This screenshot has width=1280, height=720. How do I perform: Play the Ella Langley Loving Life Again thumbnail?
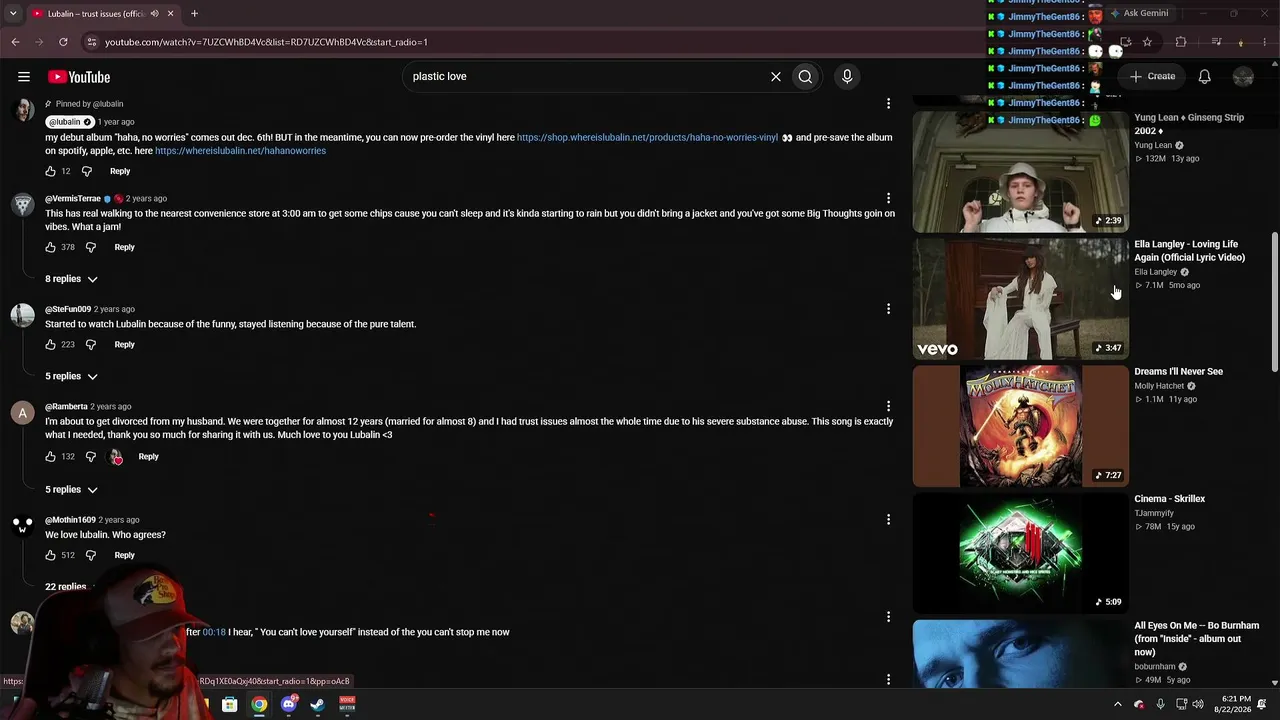click(x=1020, y=298)
